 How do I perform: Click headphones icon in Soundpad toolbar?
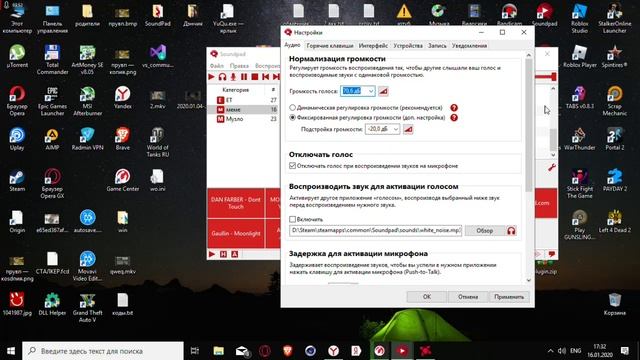[222, 77]
